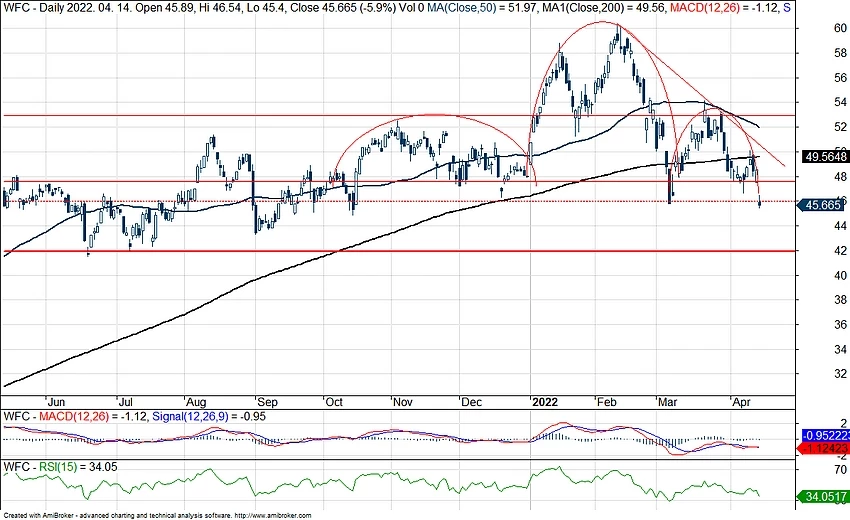The image size is (850, 520).
Task: Click the Jul label on time axis
Action: (x=126, y=402)
